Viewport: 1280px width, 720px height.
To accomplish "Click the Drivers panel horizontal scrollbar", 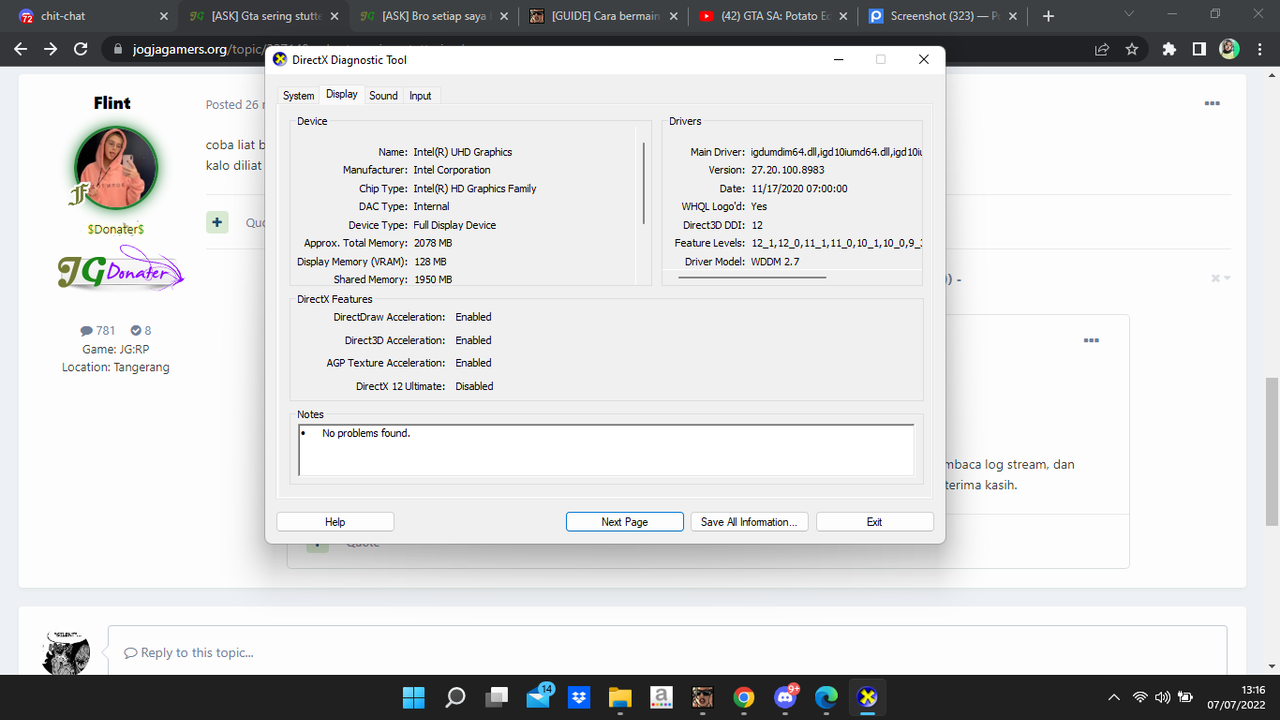I will coord(752,276).
